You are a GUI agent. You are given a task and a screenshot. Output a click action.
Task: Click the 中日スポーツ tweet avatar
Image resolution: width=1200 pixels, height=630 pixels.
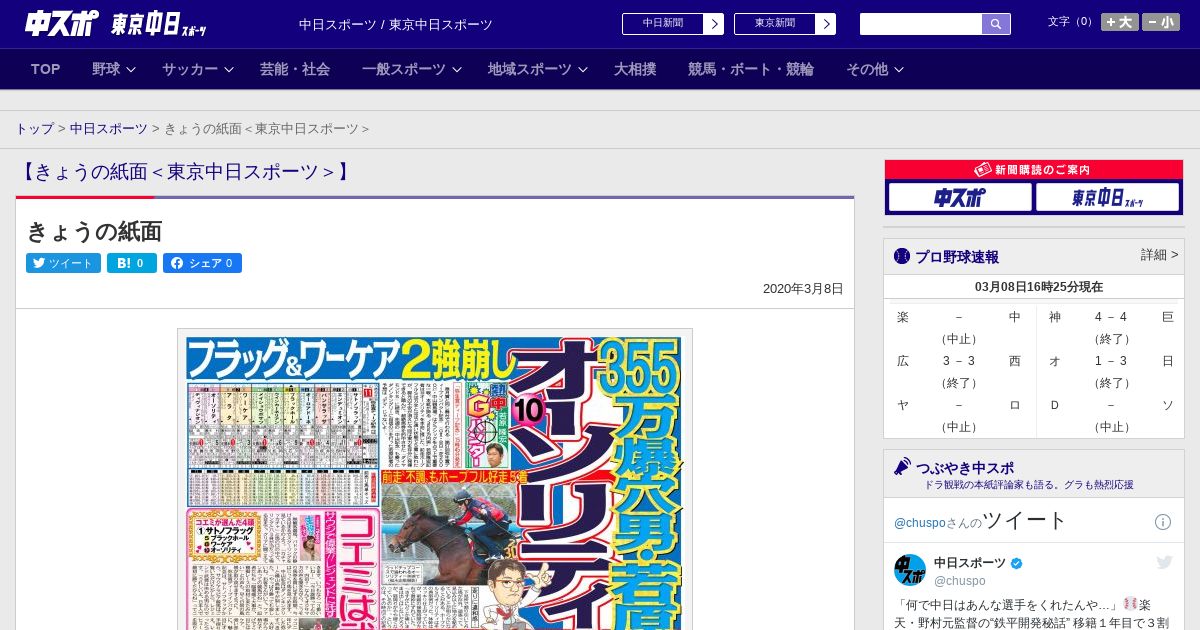[910, 570]
